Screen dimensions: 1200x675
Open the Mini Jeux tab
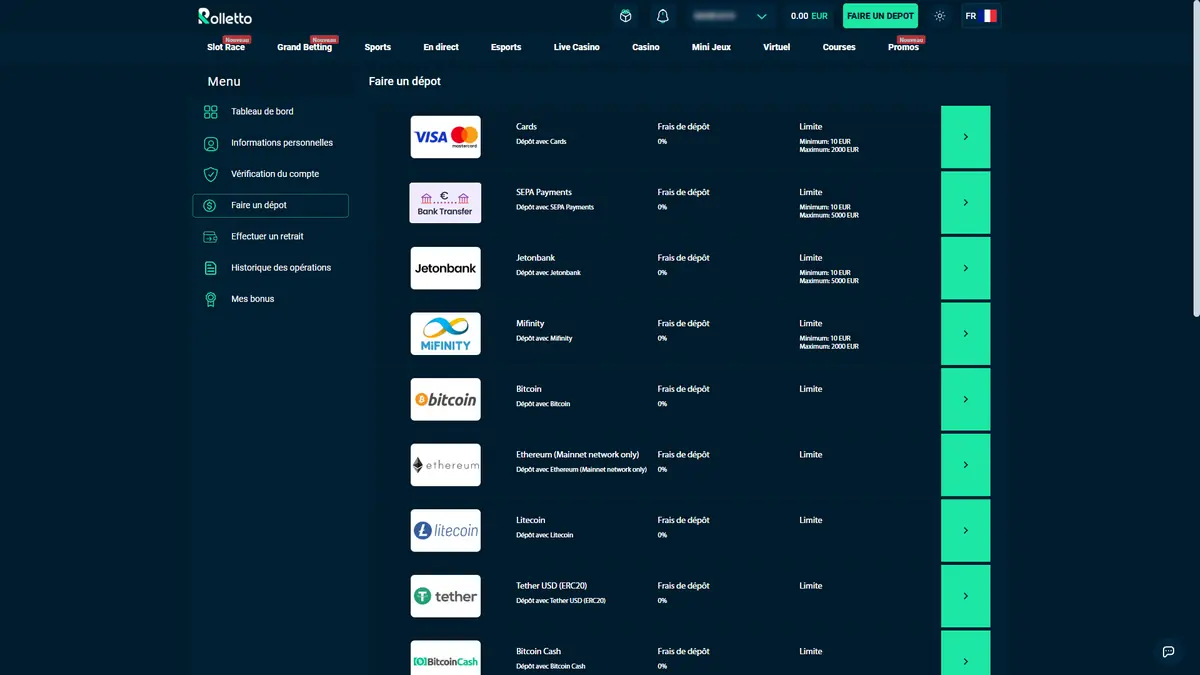point(711,47)
